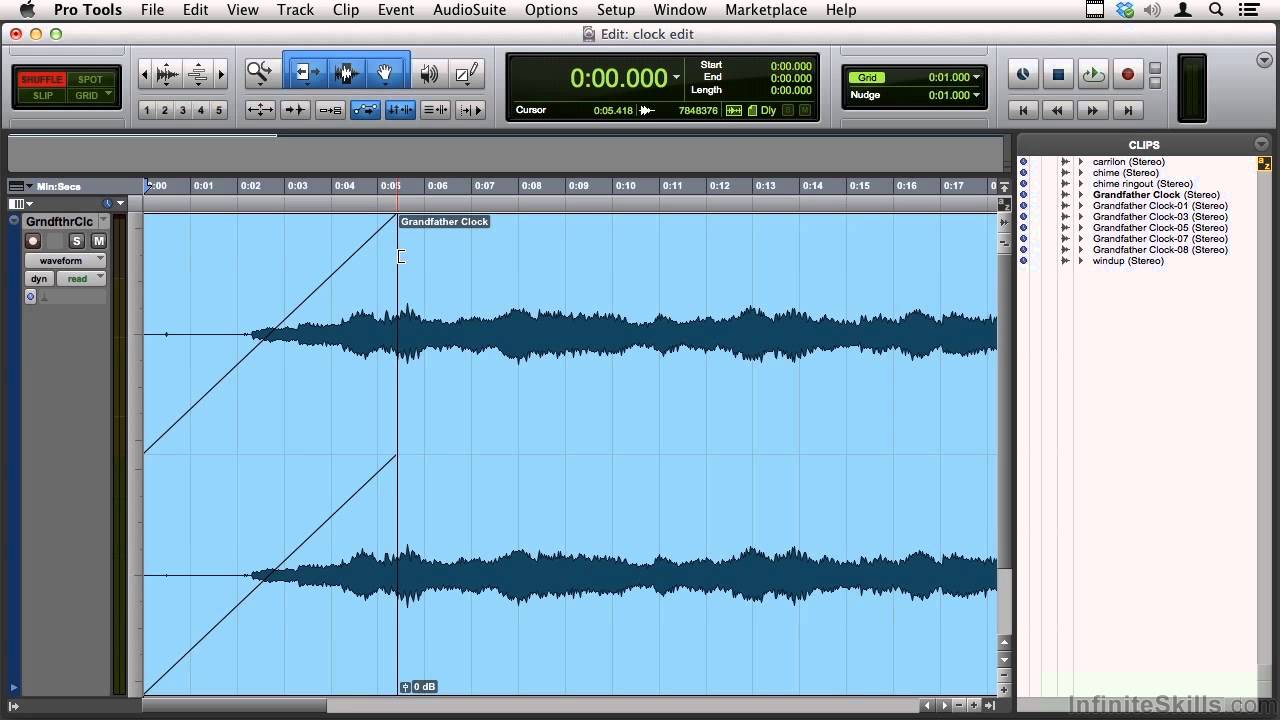Screen dimensions: 1280x720
Task: Expand the windup (Stereo) clip
Action: point(1080,261)
